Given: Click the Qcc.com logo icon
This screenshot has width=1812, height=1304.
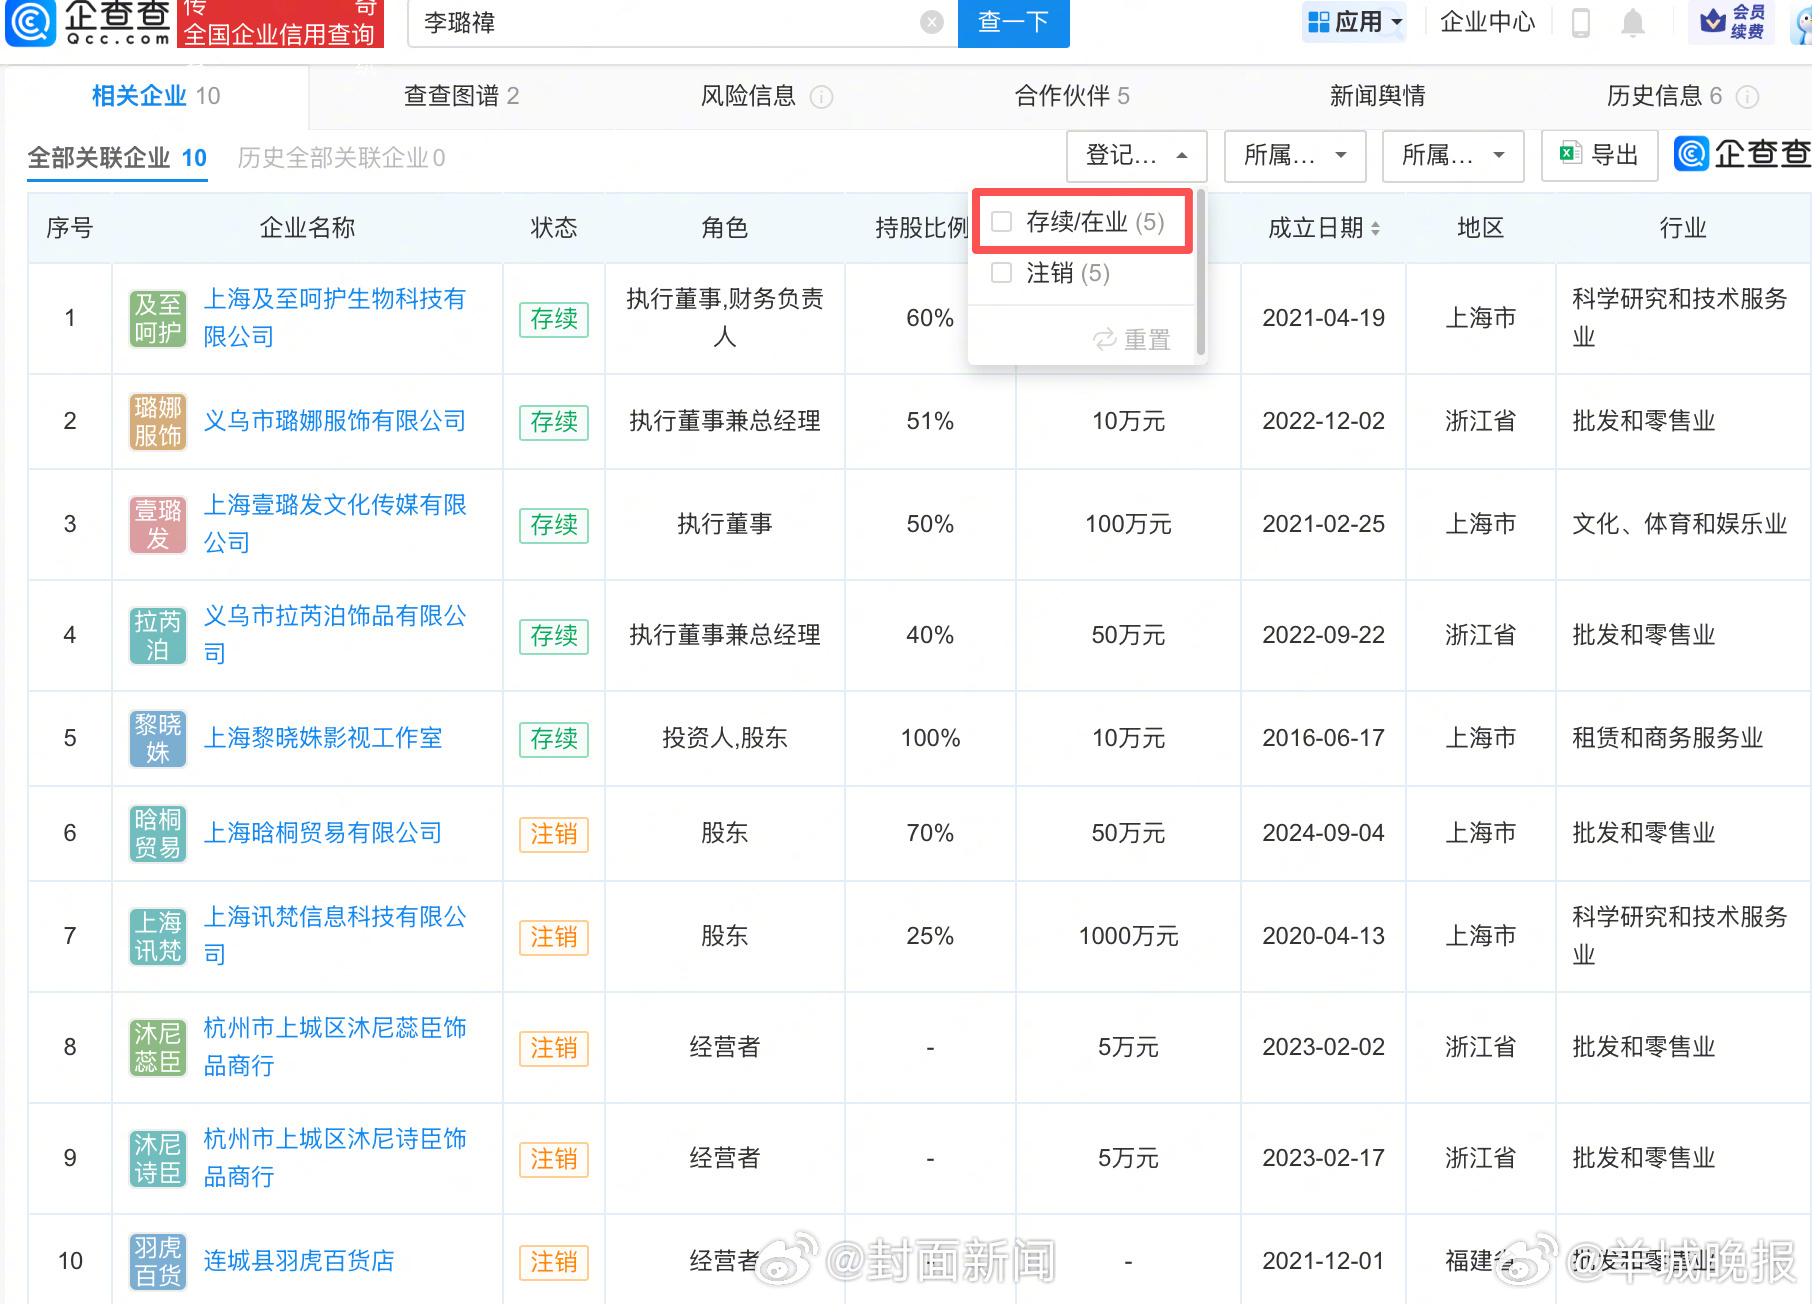Looking at the screenshot, I should tap(31, 22).
